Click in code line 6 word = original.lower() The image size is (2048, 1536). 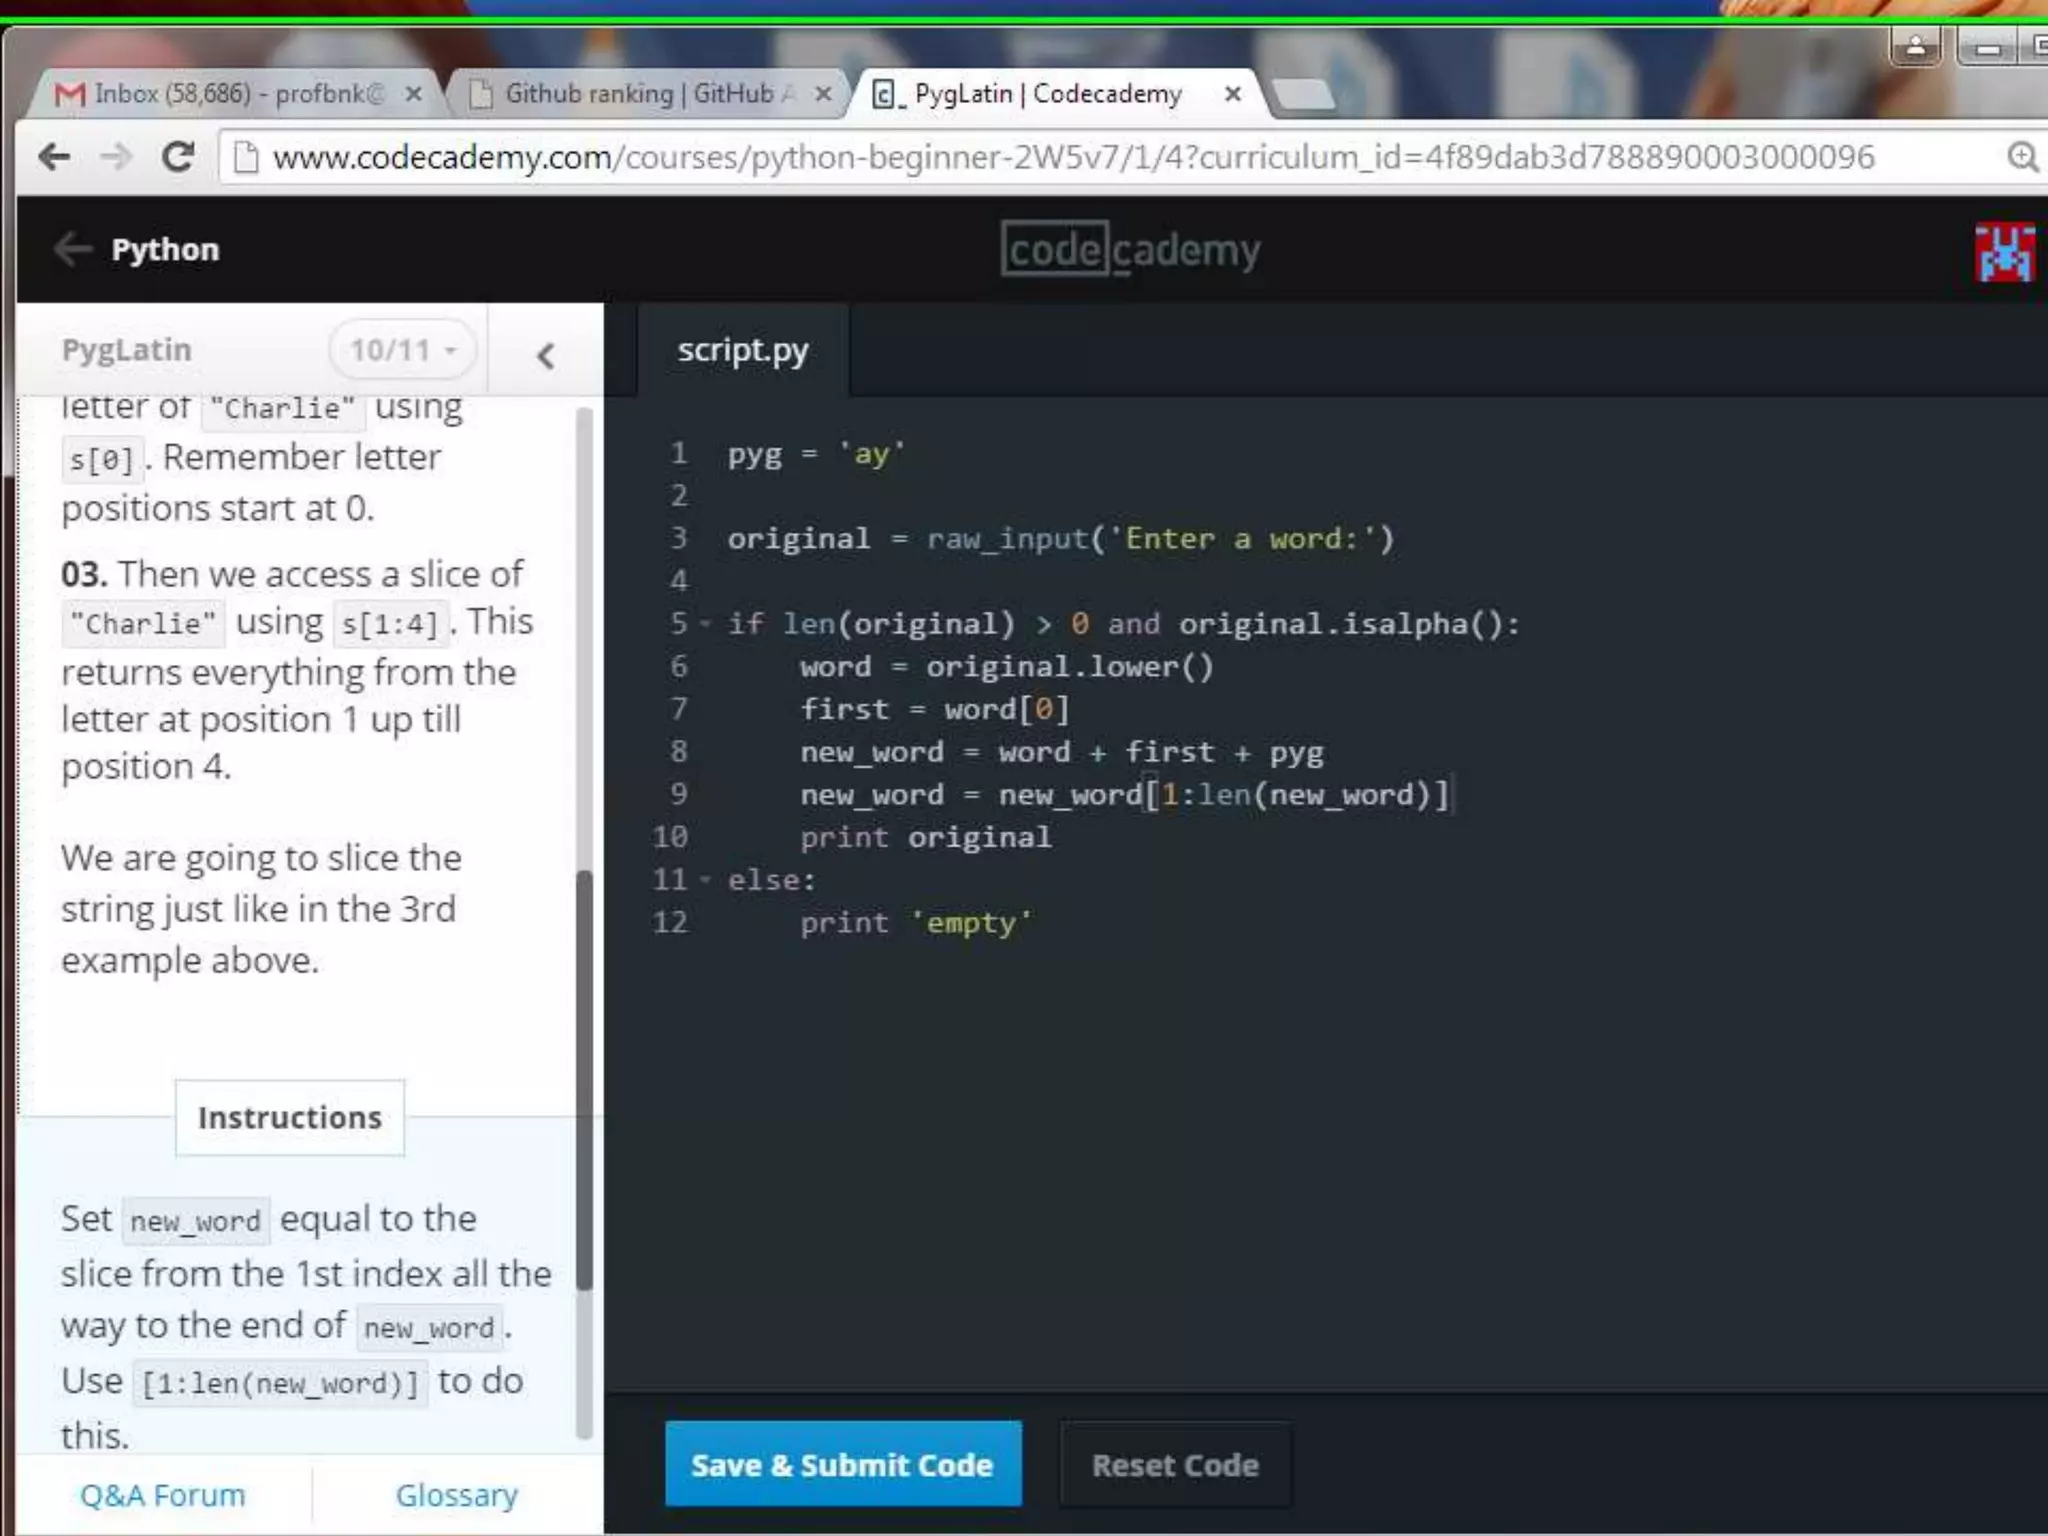pos(1006,667)
